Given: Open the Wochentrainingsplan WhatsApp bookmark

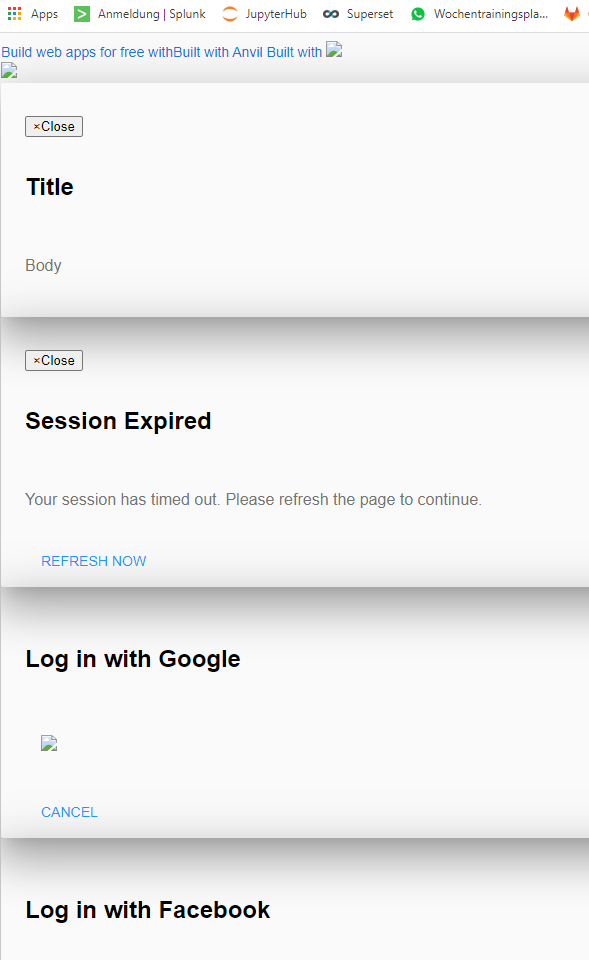Looking at the screenshot, I should 480,13.
